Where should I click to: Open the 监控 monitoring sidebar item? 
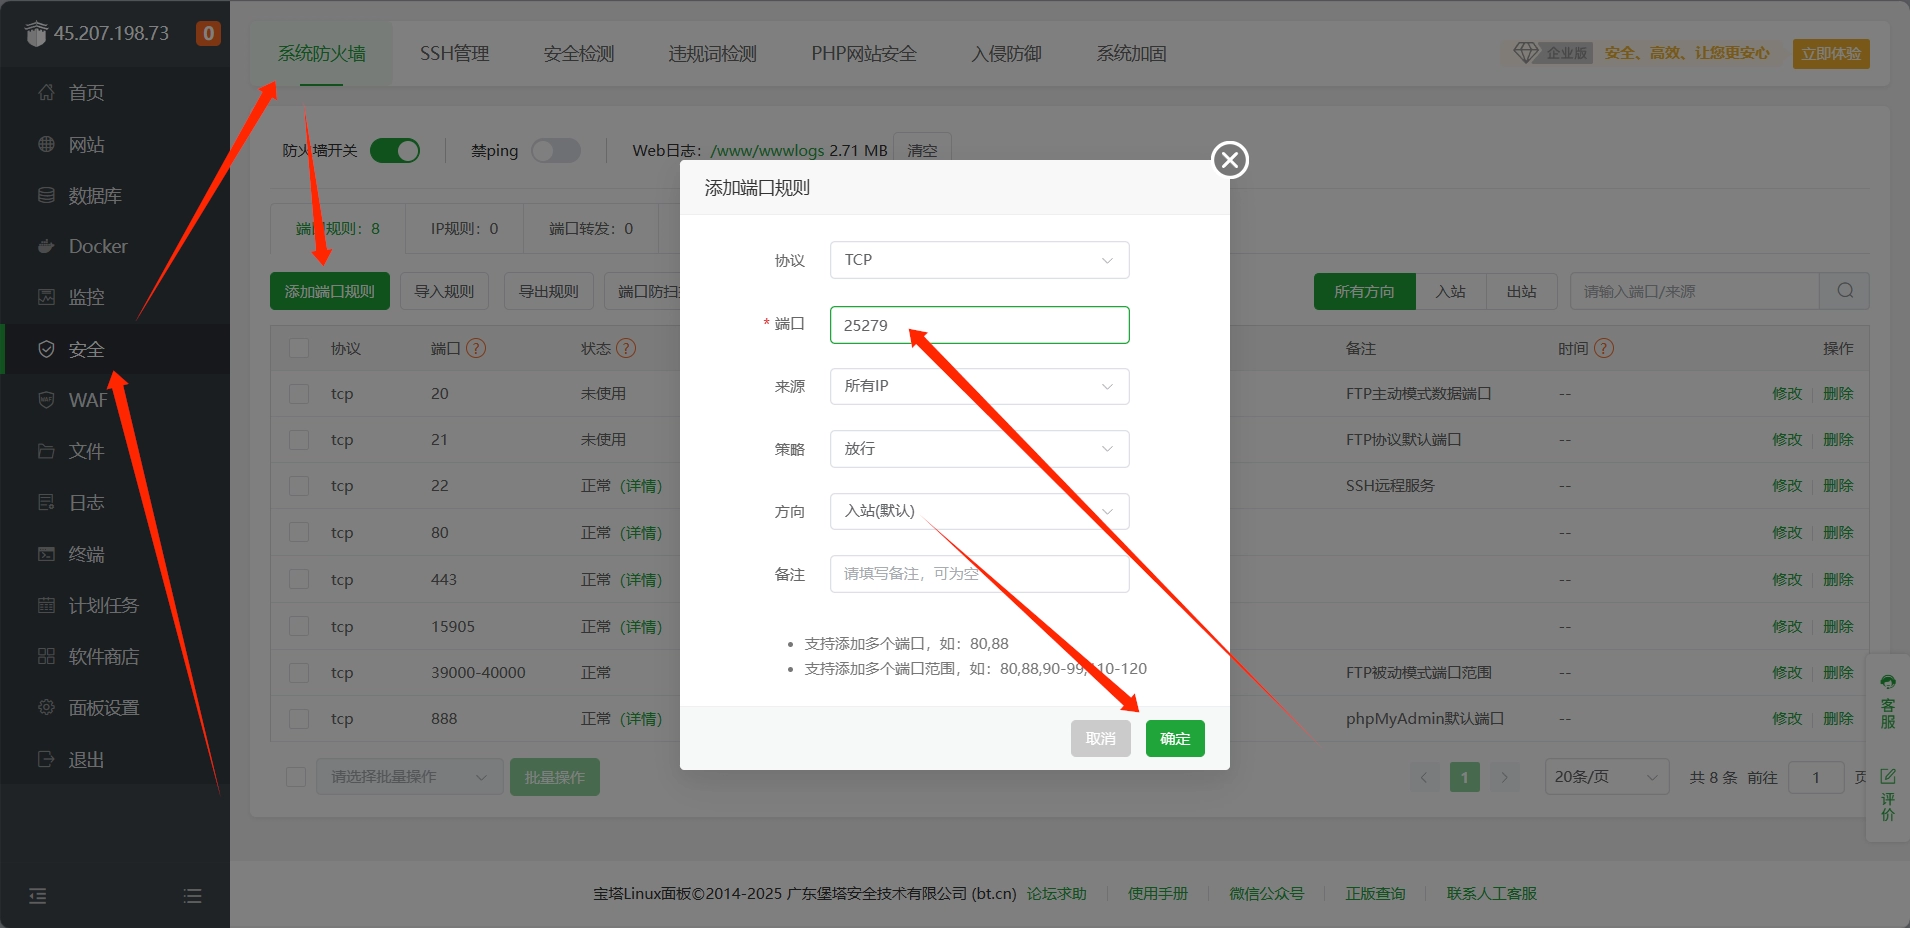(x=85, y=297)
